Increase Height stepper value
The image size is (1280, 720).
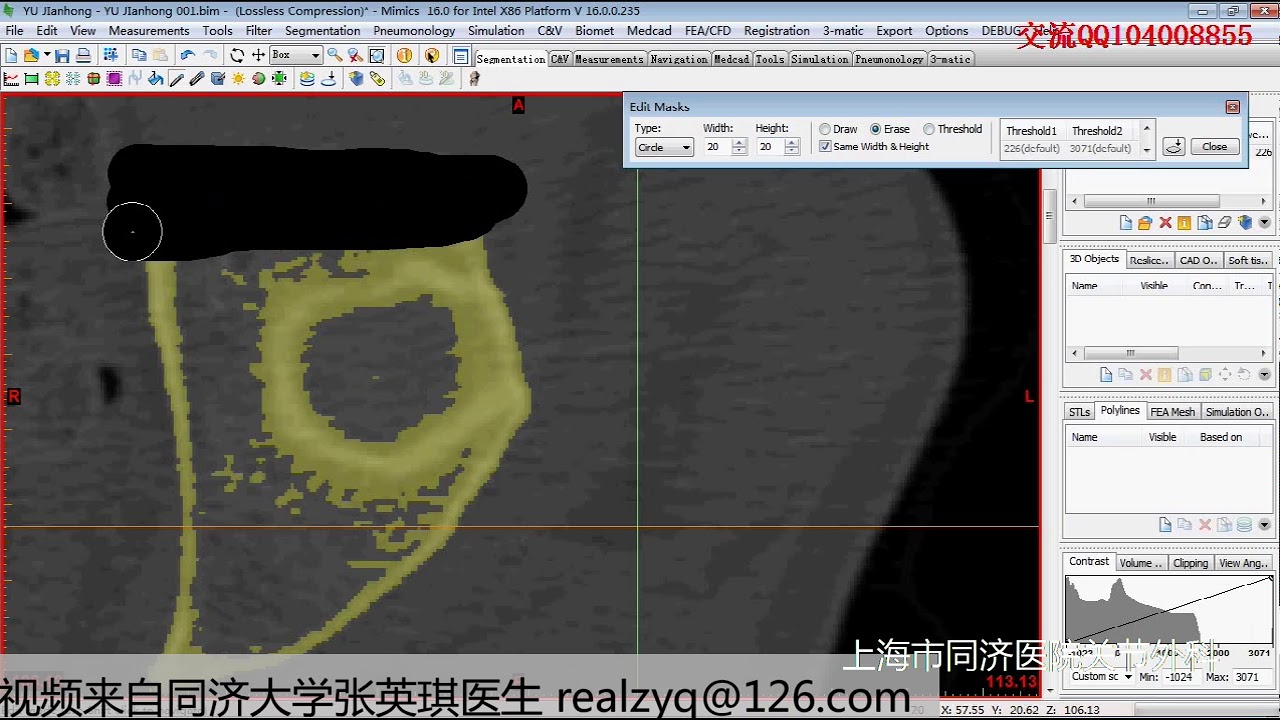[791, 143]
